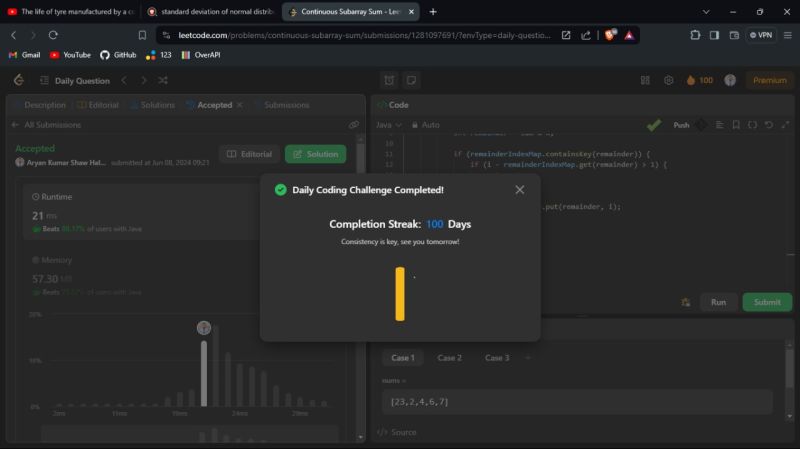Close the Accepted tab
The image size is (800, 449).
coord(239,105)
